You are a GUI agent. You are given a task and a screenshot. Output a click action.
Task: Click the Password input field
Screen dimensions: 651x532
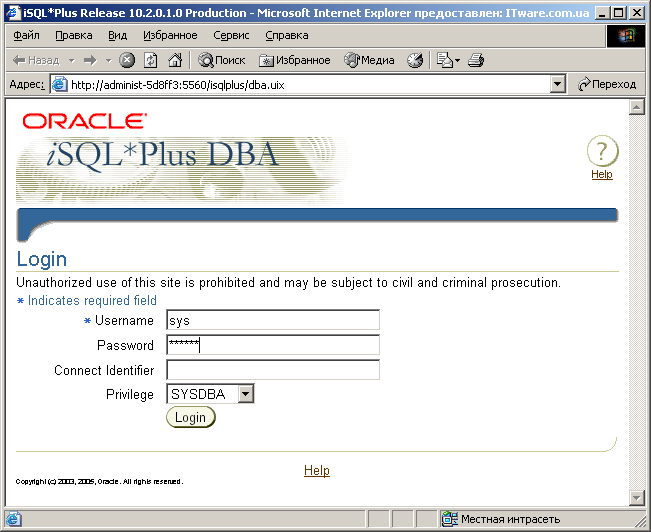pyautogui.click(x=273, y=345)
